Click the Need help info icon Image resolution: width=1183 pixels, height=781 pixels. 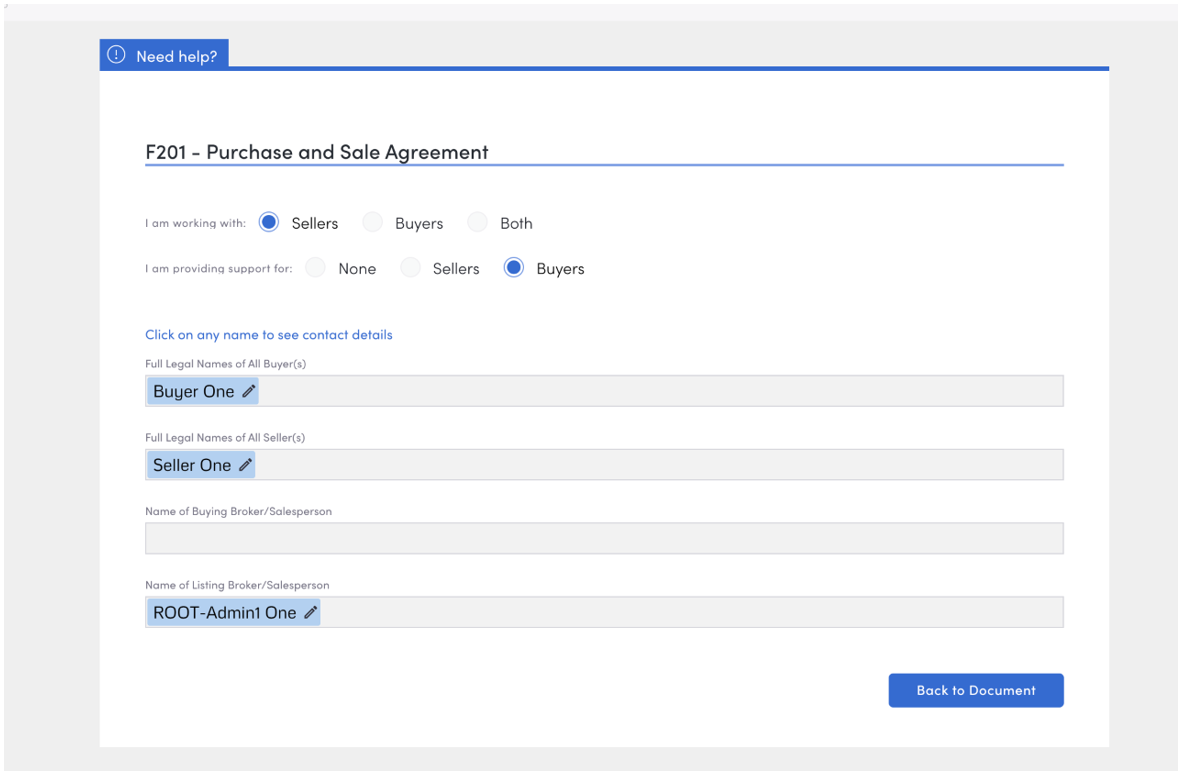tap(116, 55)
